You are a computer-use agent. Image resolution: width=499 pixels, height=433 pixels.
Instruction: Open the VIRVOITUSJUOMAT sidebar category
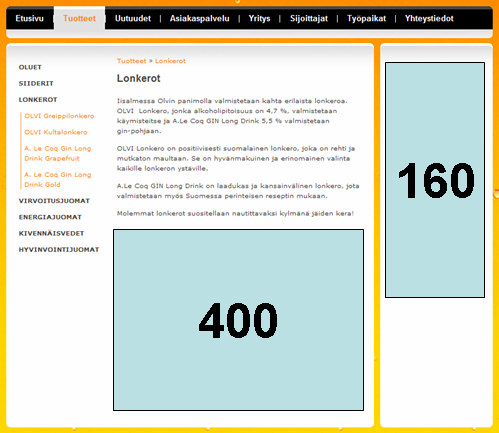click(54, 201)
